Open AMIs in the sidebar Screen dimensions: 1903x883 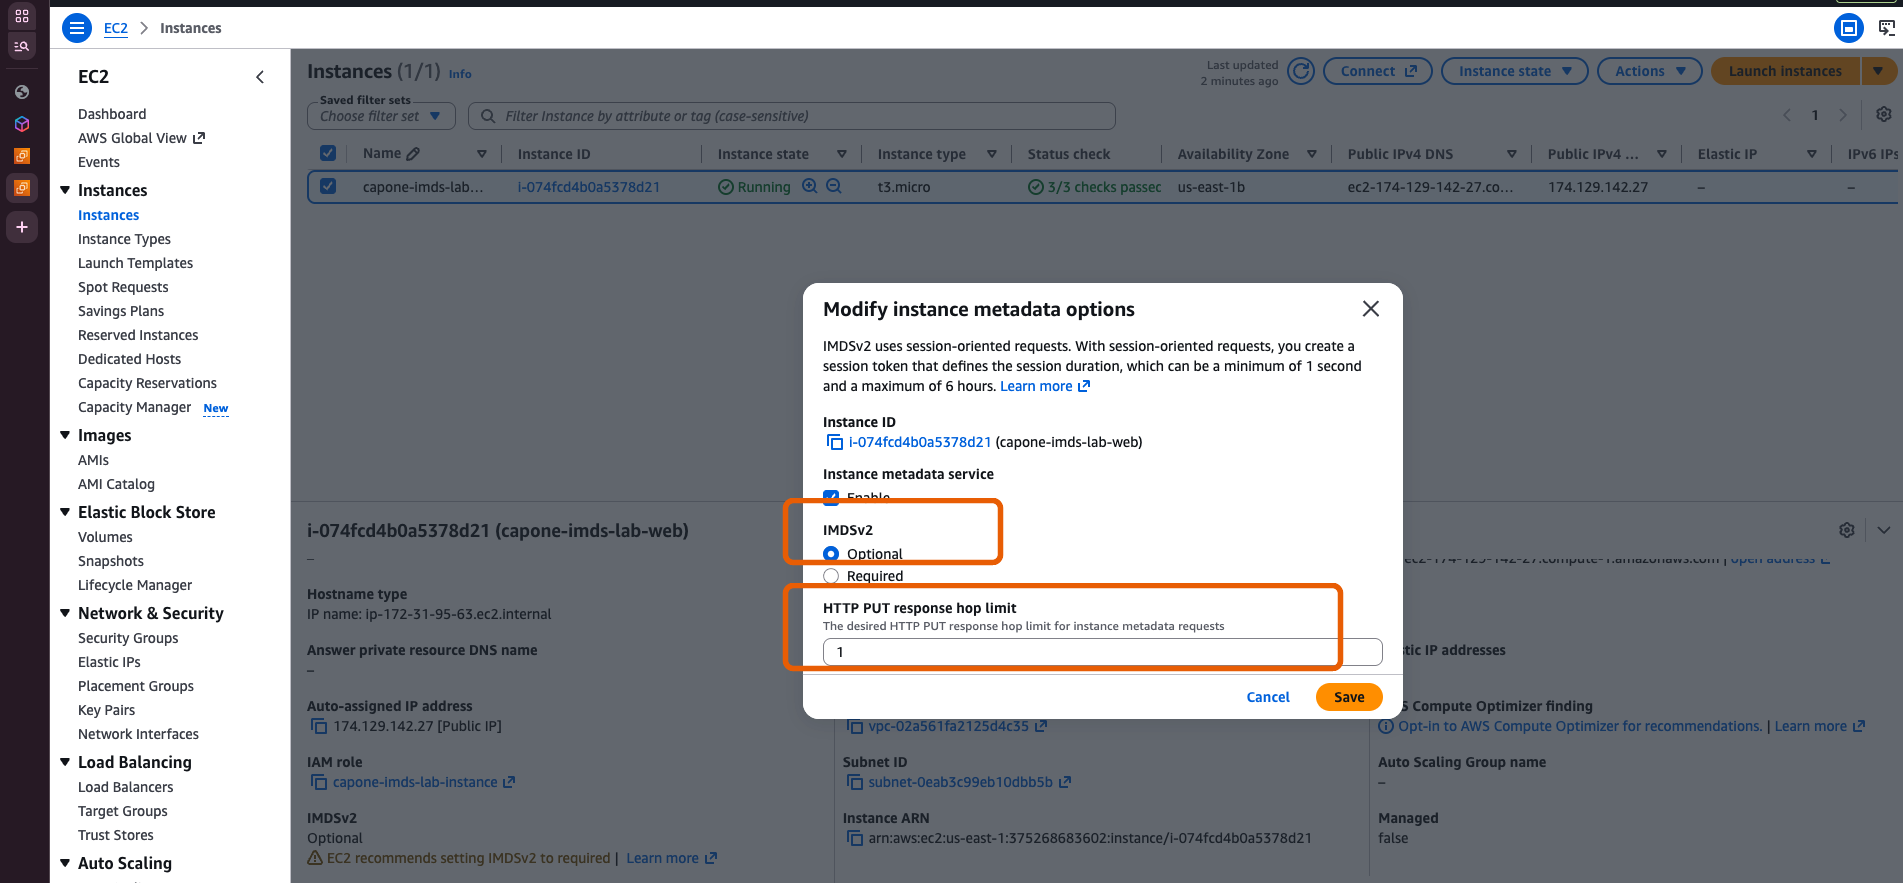(x=93, y=460)
